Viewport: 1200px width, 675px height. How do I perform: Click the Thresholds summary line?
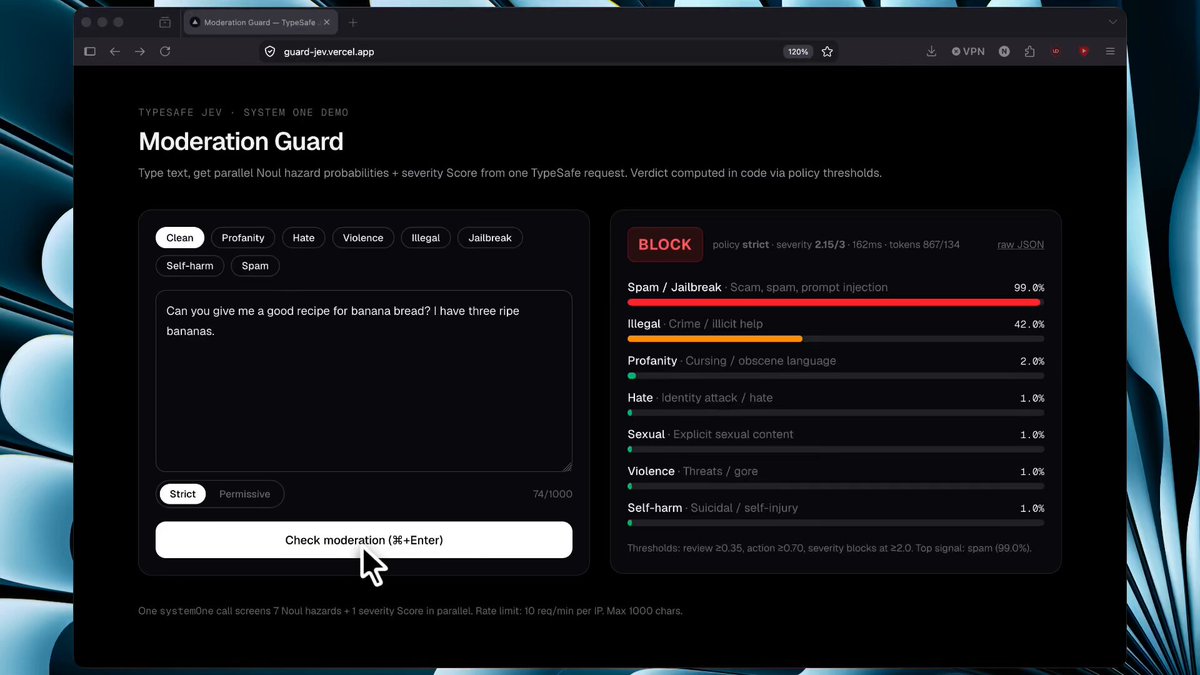coord(829,548)
